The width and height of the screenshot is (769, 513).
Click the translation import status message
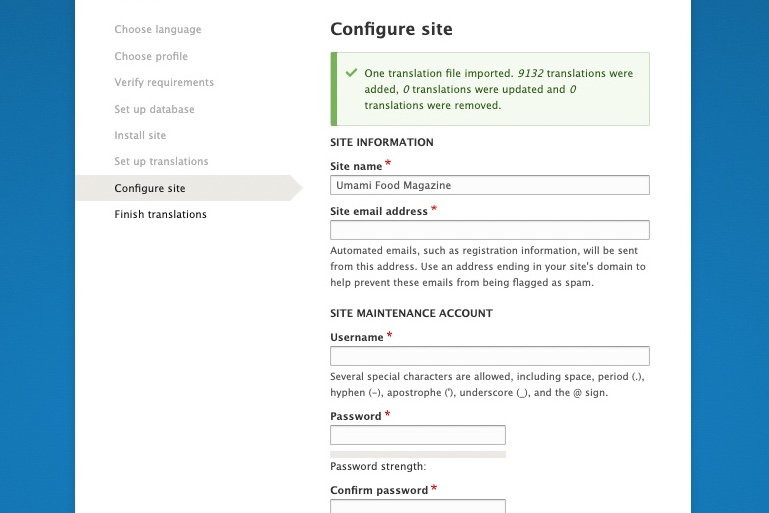pos(498,89)
